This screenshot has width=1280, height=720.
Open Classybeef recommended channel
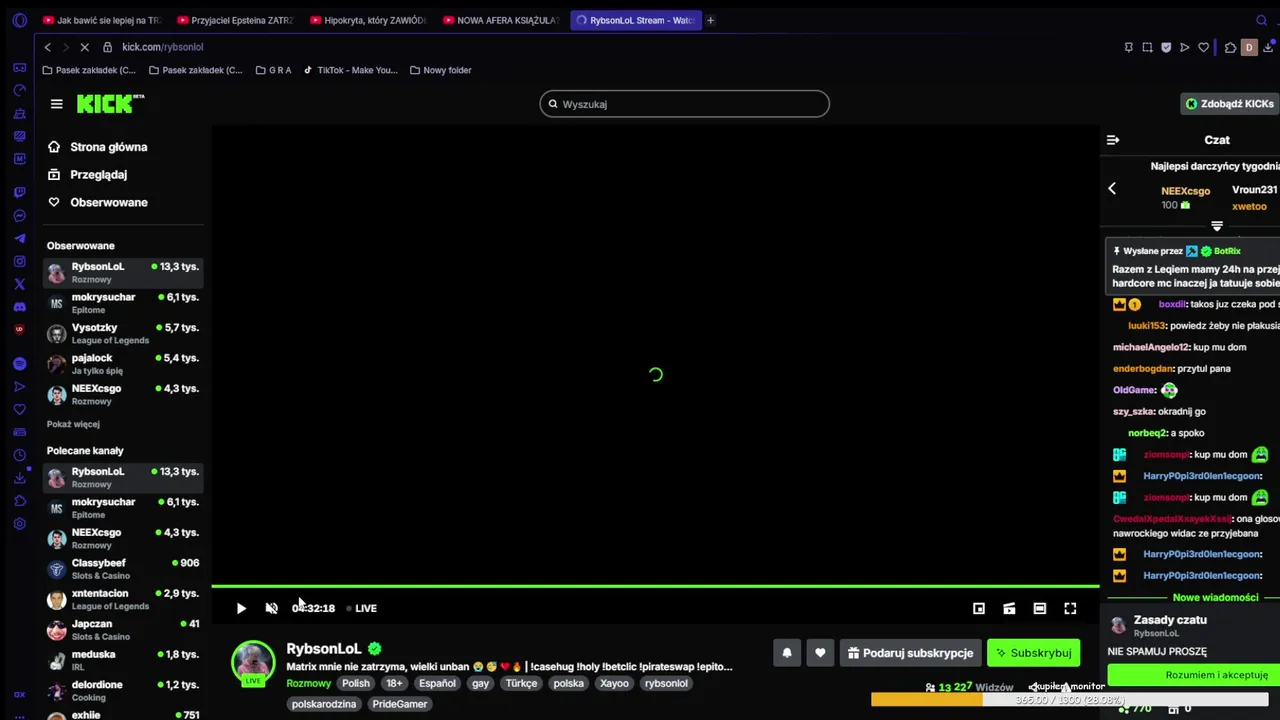pyautogui.click(x=123, y=569)
